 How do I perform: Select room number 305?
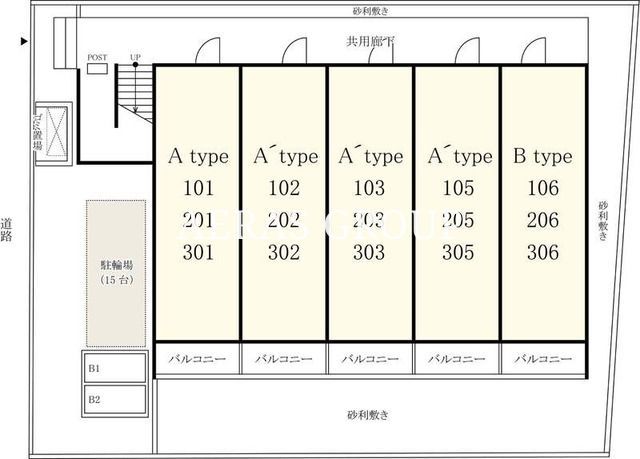458,252
